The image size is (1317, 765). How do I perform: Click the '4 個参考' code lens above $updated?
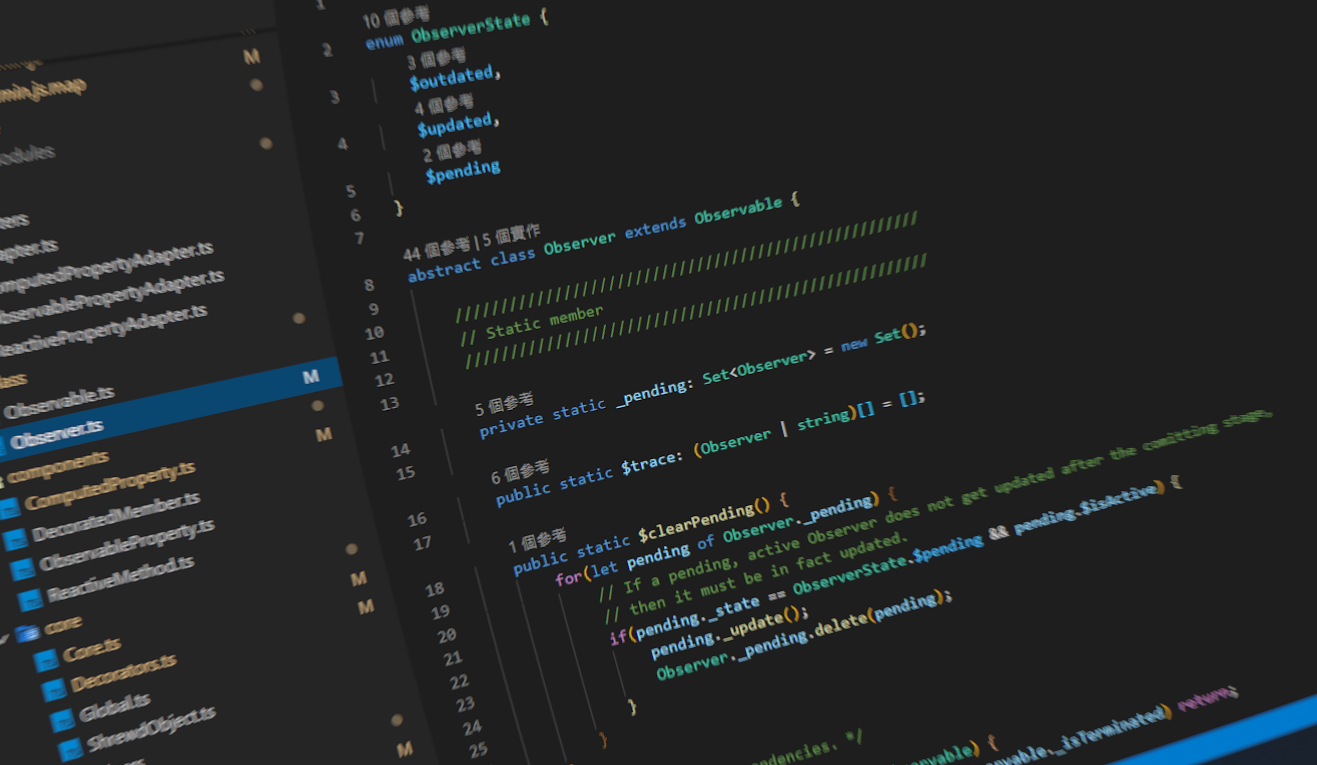[x=445, y=103]
